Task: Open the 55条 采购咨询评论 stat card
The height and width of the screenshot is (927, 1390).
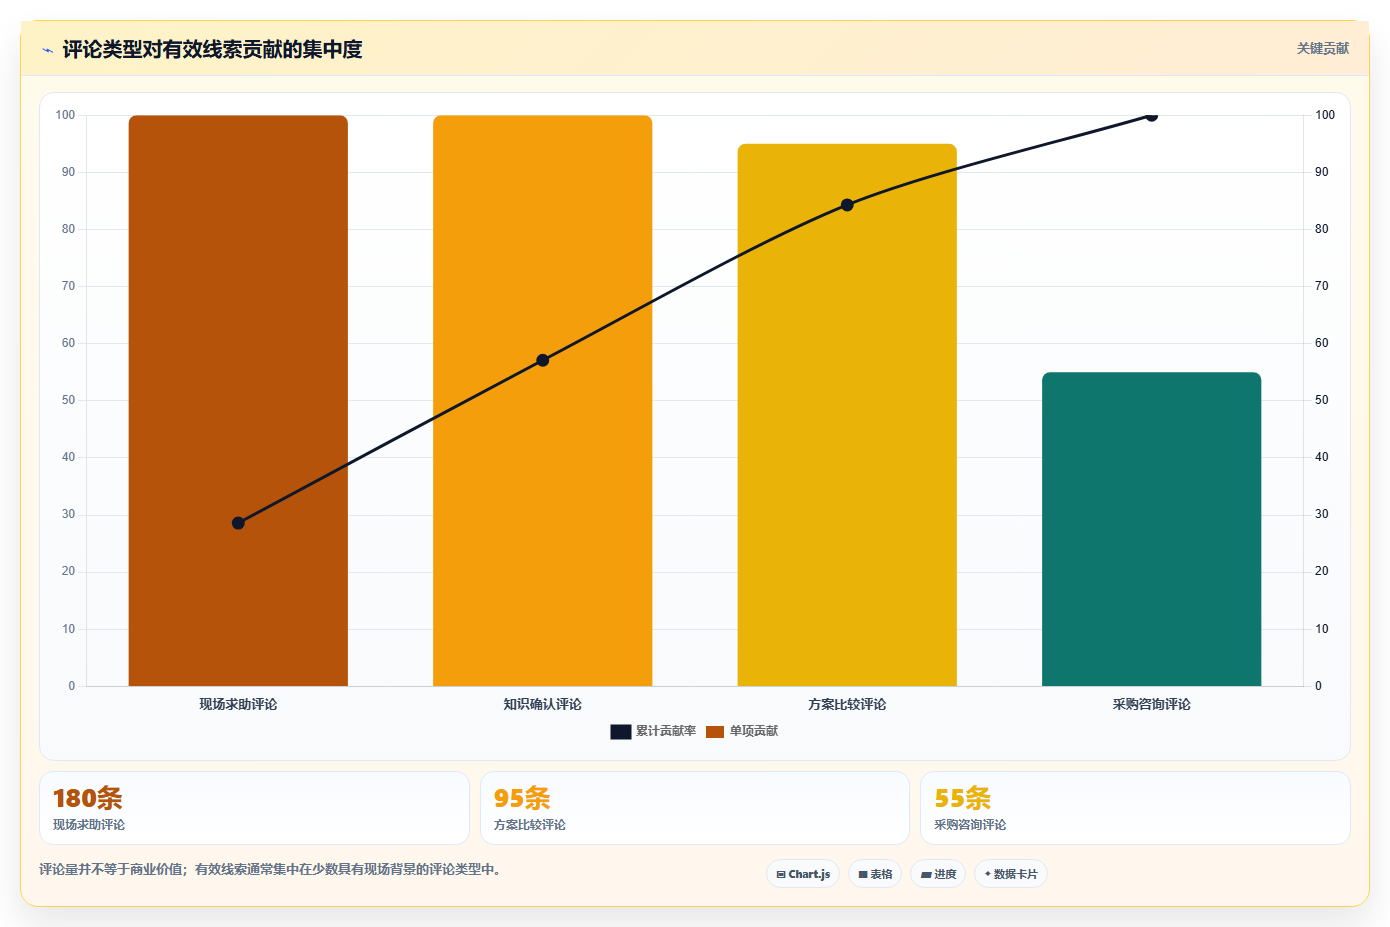Action: point(1135,808)
